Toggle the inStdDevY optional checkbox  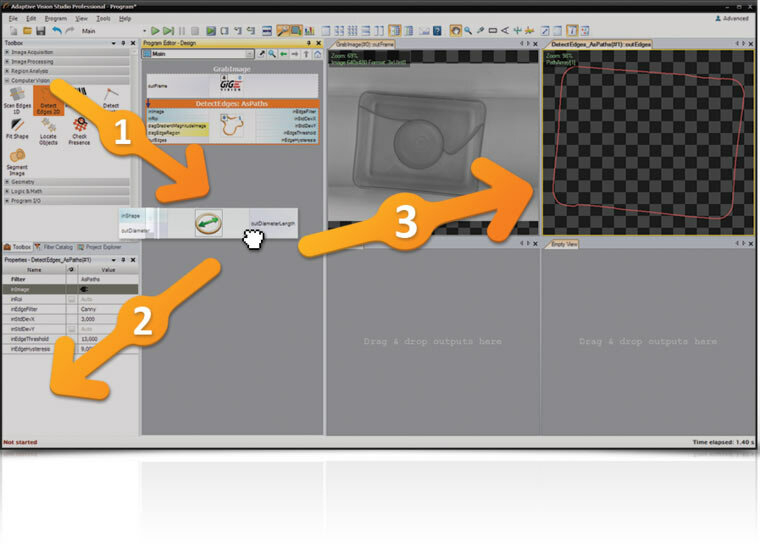(x=71, y=329)
